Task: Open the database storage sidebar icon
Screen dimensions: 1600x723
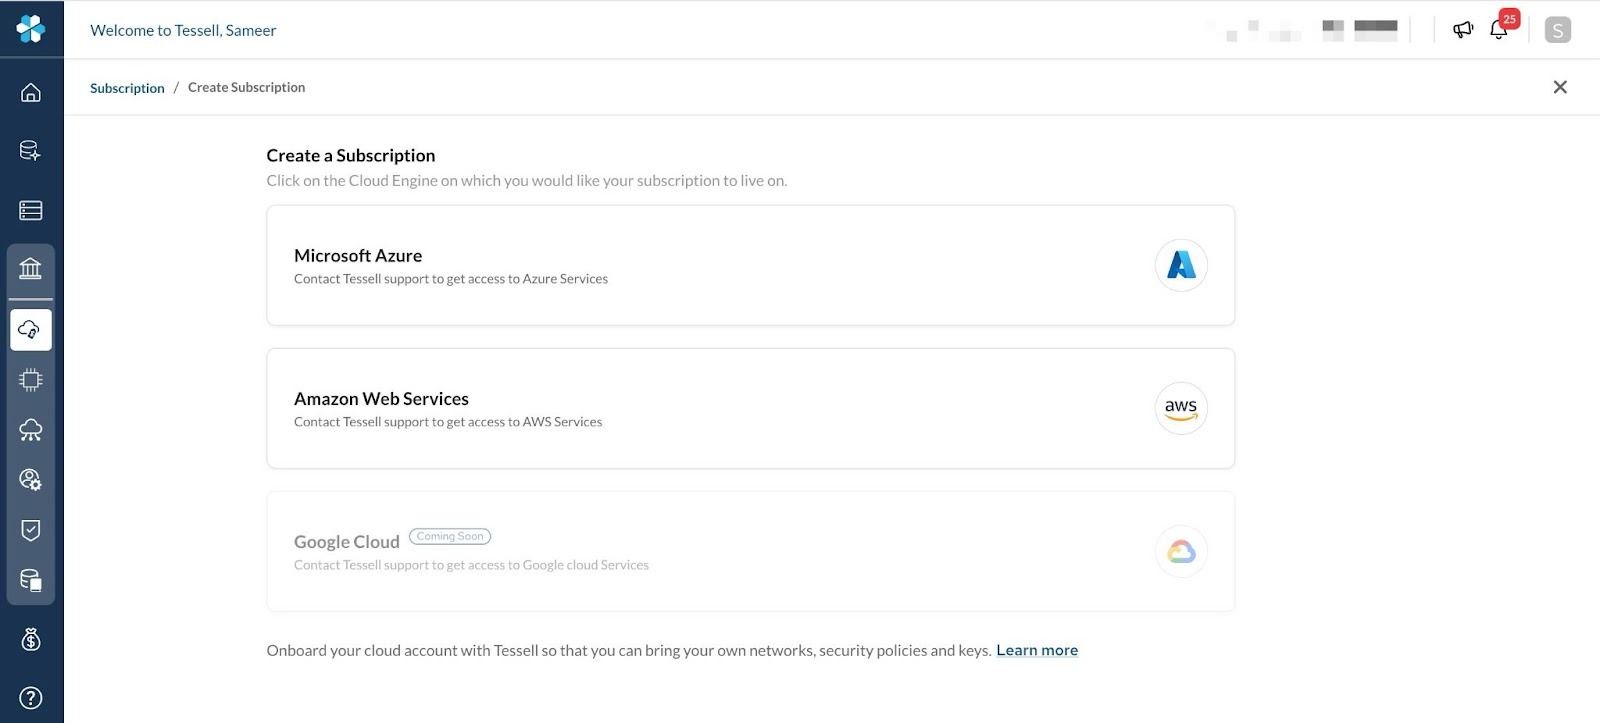Action: (31, 580)
